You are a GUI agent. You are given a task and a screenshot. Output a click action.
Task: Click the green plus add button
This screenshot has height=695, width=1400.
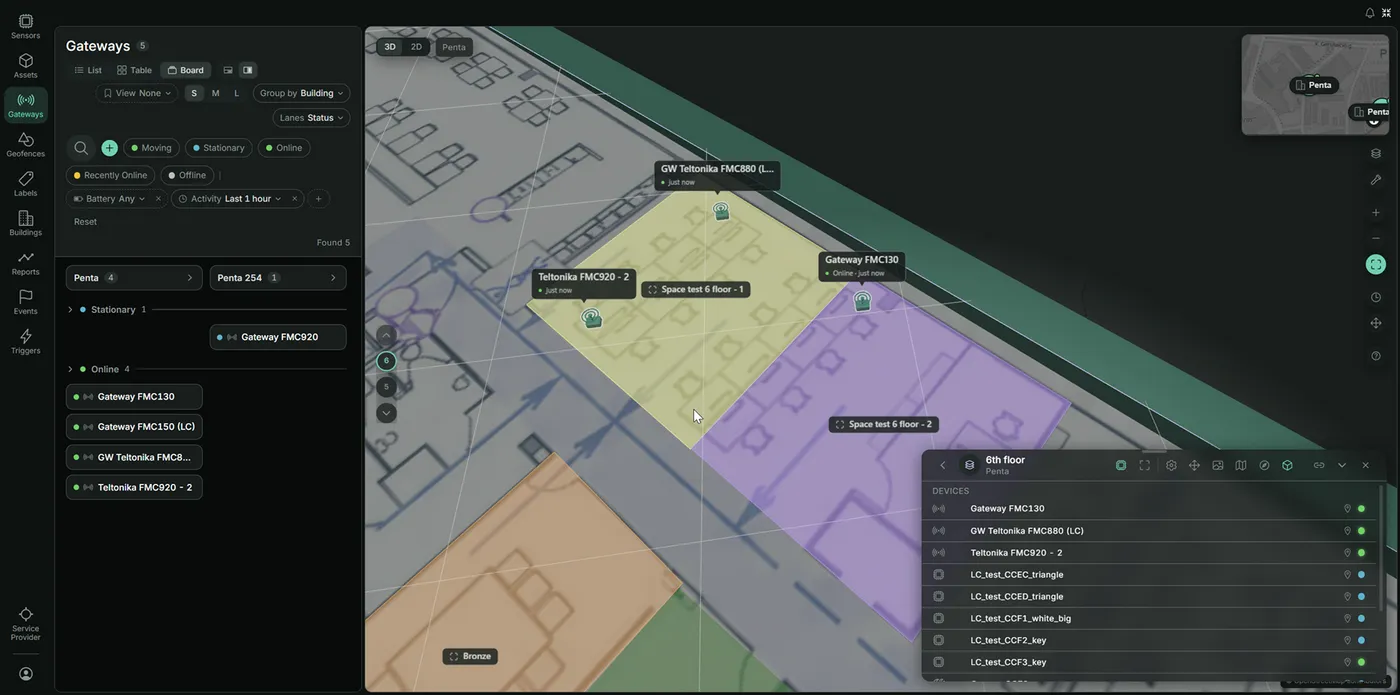click(x=109, y=148)
